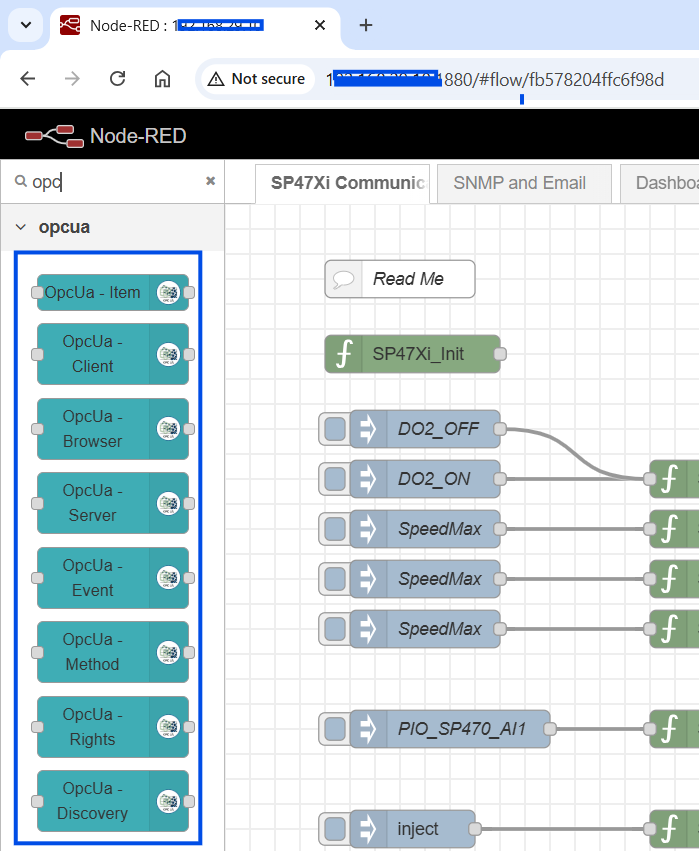Click the SP47Xi_Init output port
The width and height of the screenshot is (699, 851).
(500, 354)
